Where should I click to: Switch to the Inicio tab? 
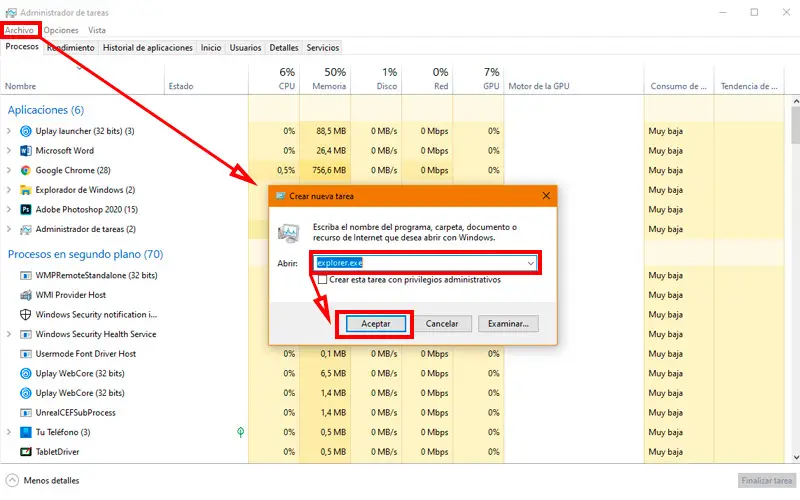pos(211,47)
